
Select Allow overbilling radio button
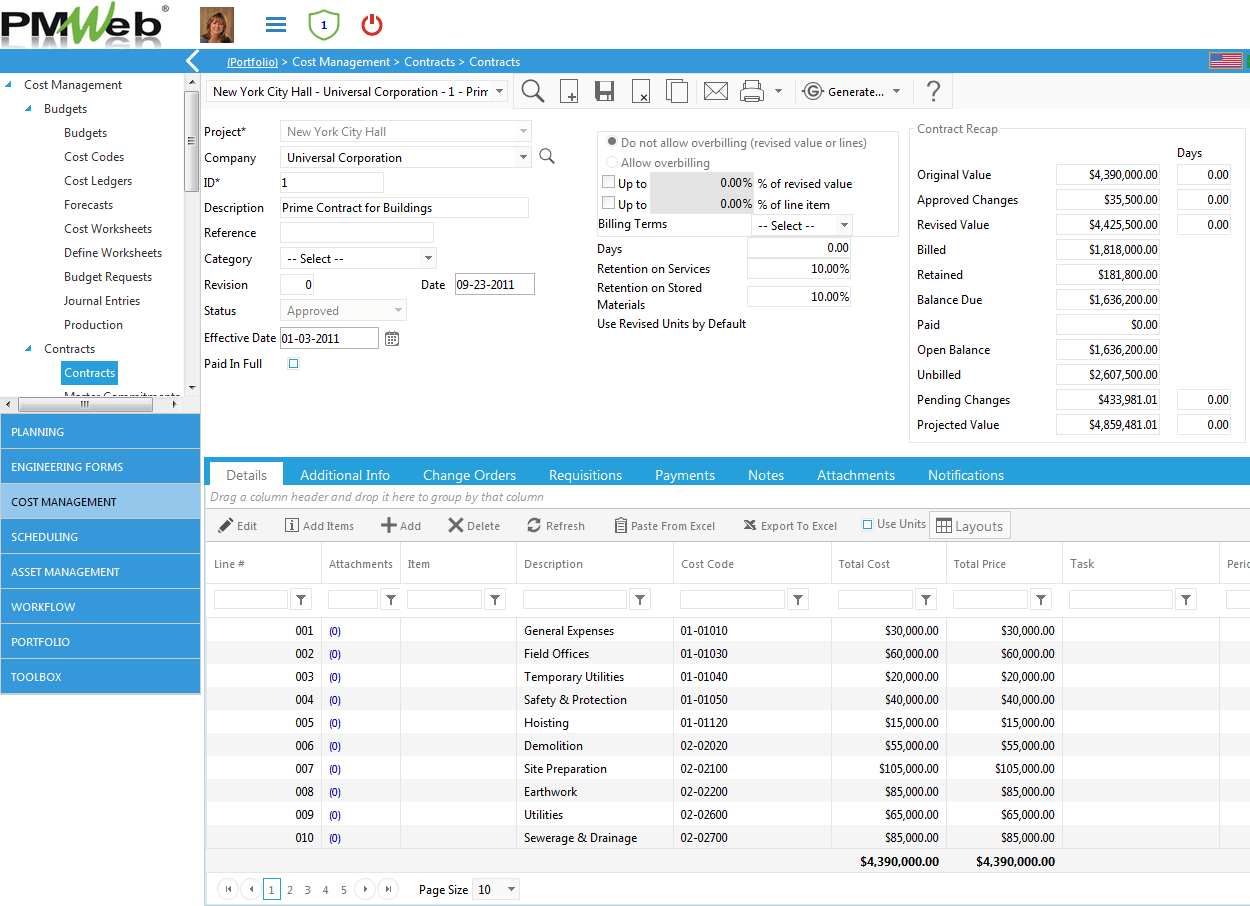tap(612, 162)
